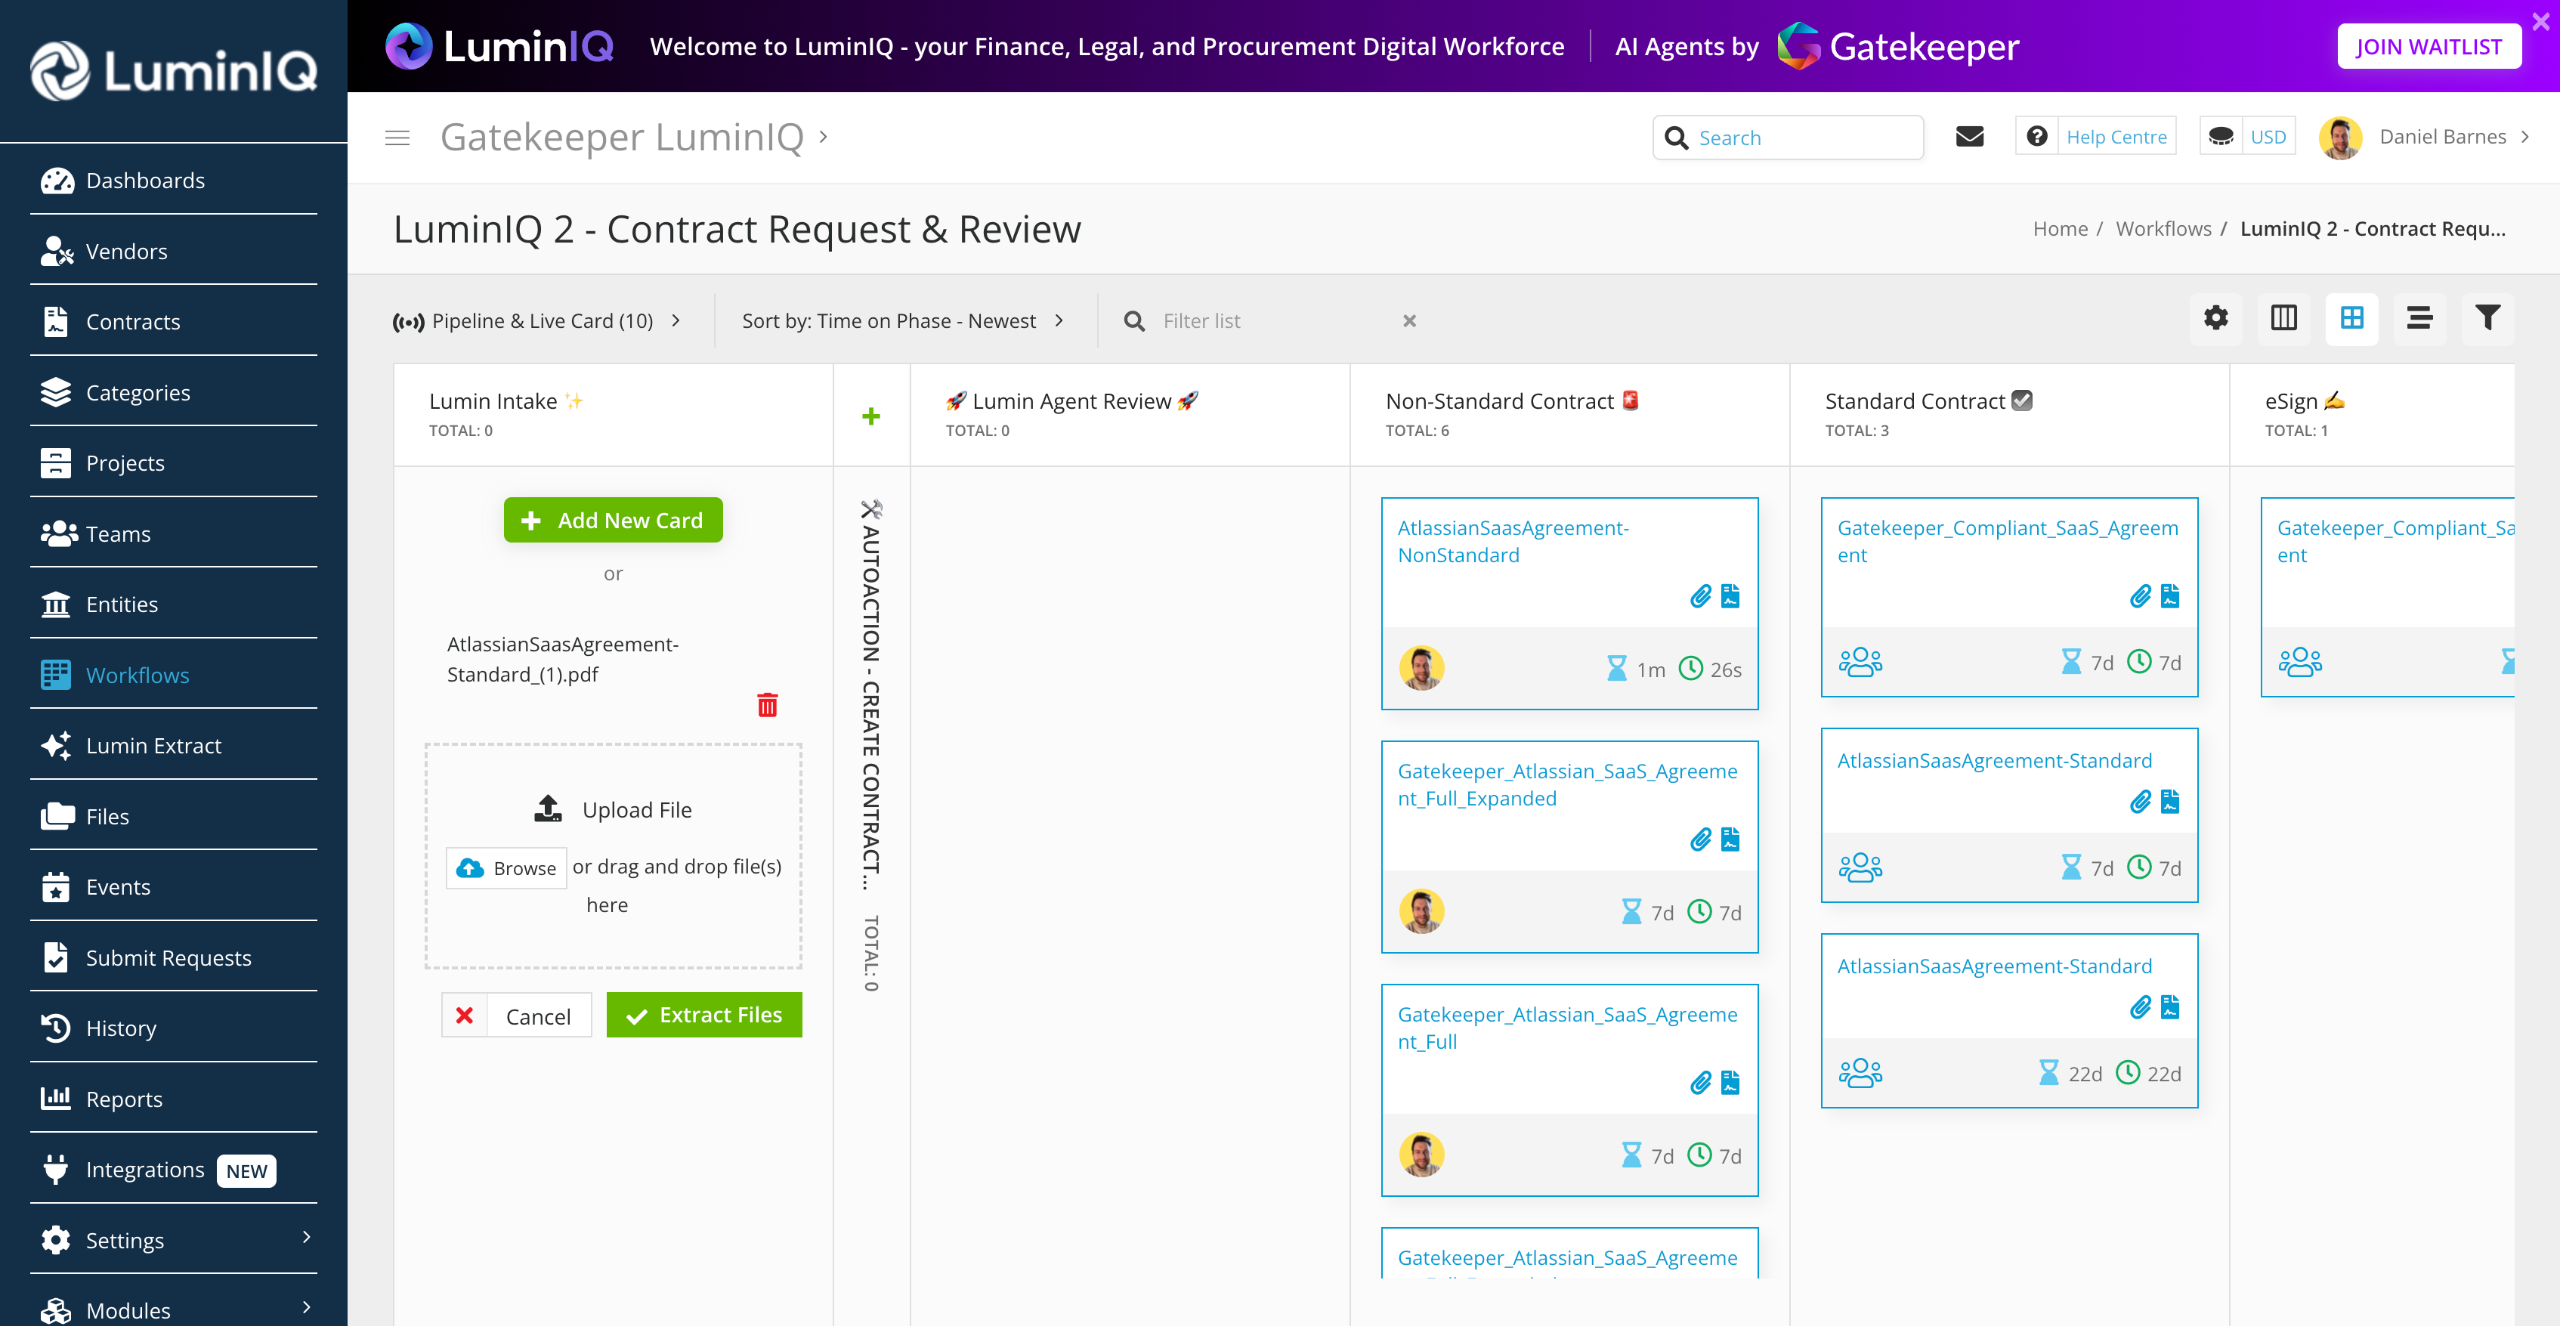The image size is (2560, 1326).
Task: Click the Extract Files button
Action: pos(704,1015)
